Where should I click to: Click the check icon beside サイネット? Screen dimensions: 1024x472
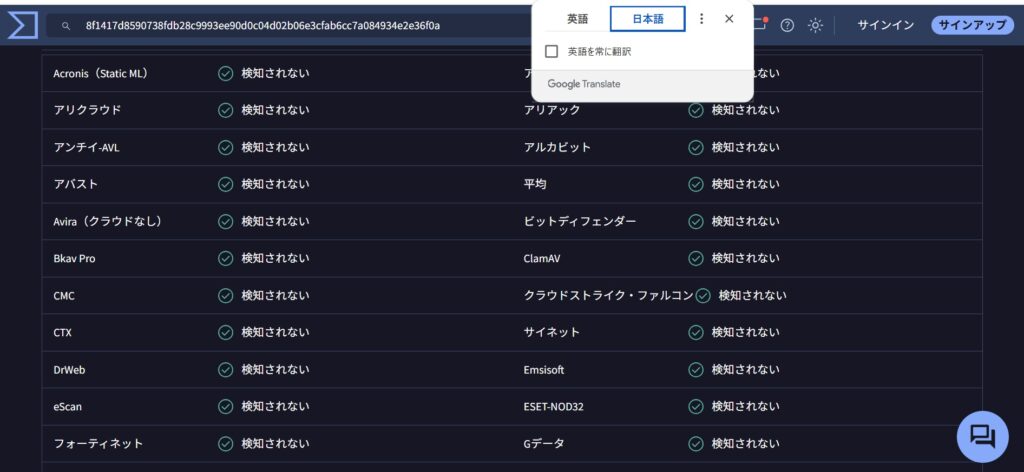pyautogui.click(x=696, y=333)
